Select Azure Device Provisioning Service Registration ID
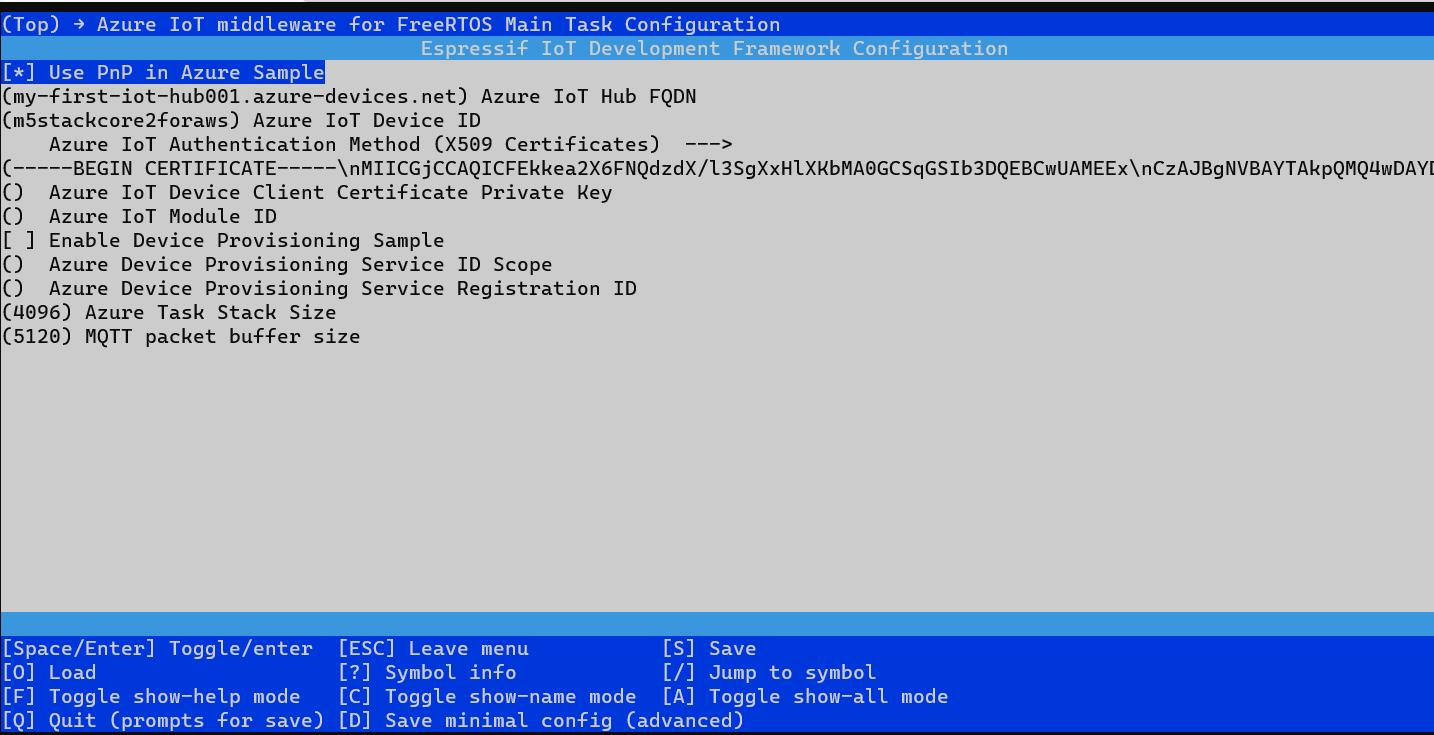The image size is (1434, 735). tap(319, 288)
